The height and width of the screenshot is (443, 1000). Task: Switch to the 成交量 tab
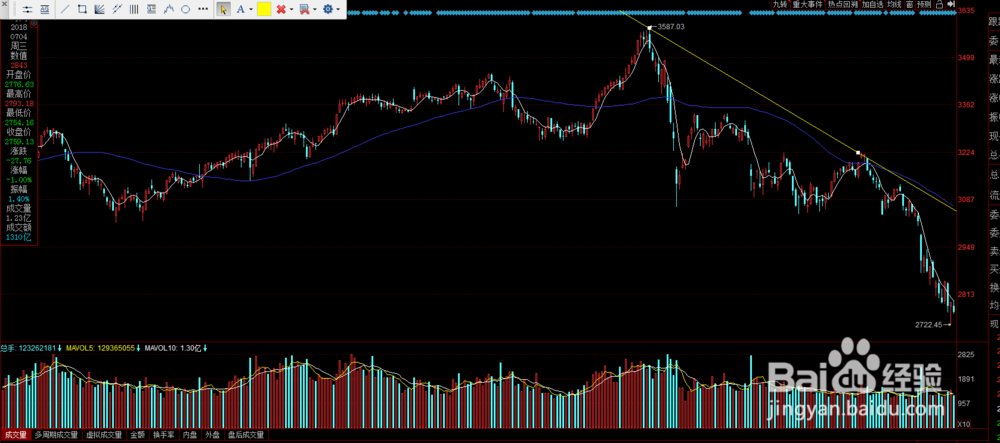pos(16,435)
